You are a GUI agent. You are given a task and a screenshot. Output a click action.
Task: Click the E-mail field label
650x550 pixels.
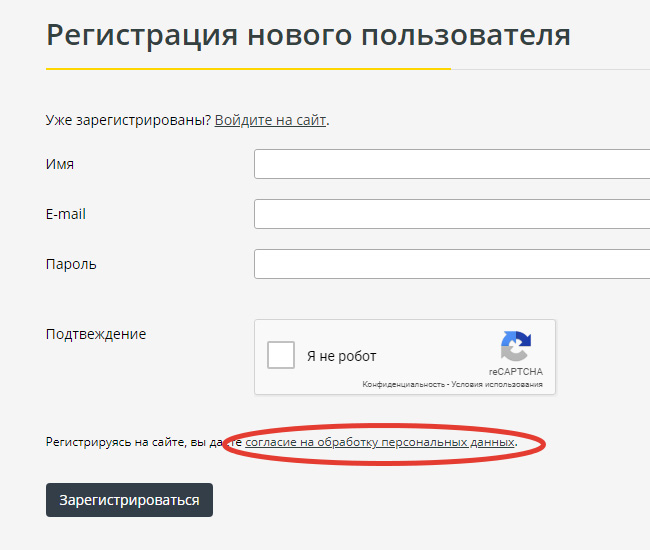click(x=66, y=214)
